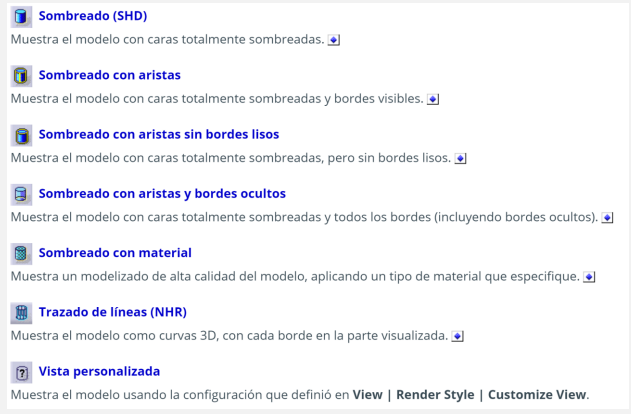Open the Vista personalizada heading link
This screenshot has height=414, width=631.
point(101,371)
